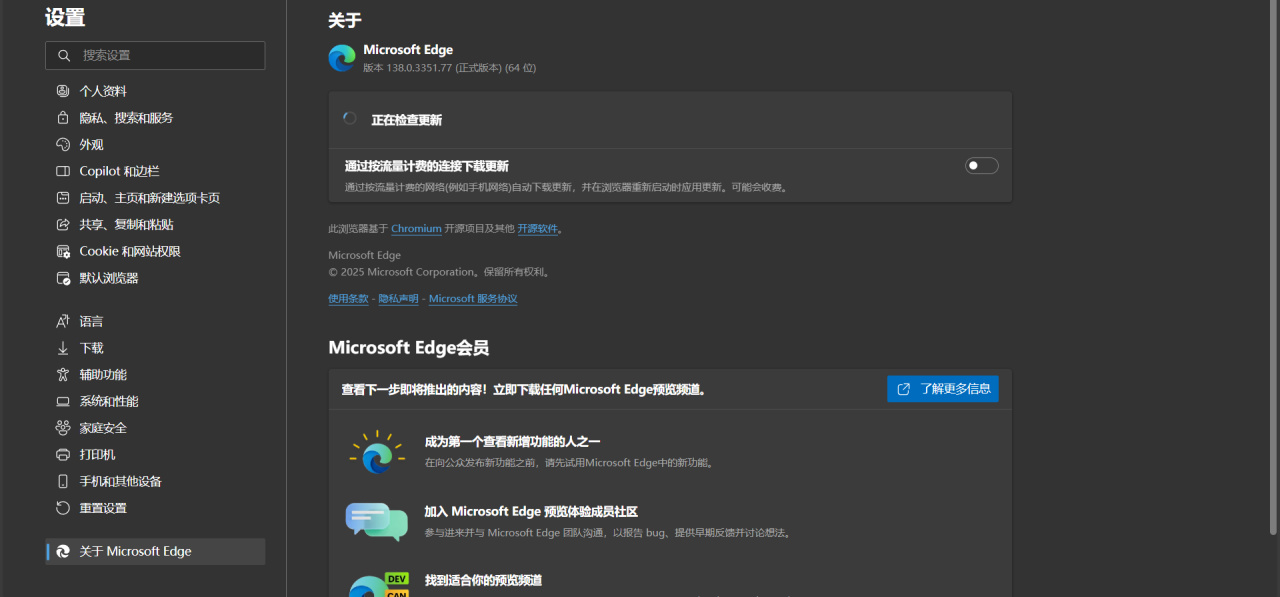Click the 找到适合你的预览通道 heading
Image resolution: width=1280 pixels, height=597 pixels.
tap(483, 580)
